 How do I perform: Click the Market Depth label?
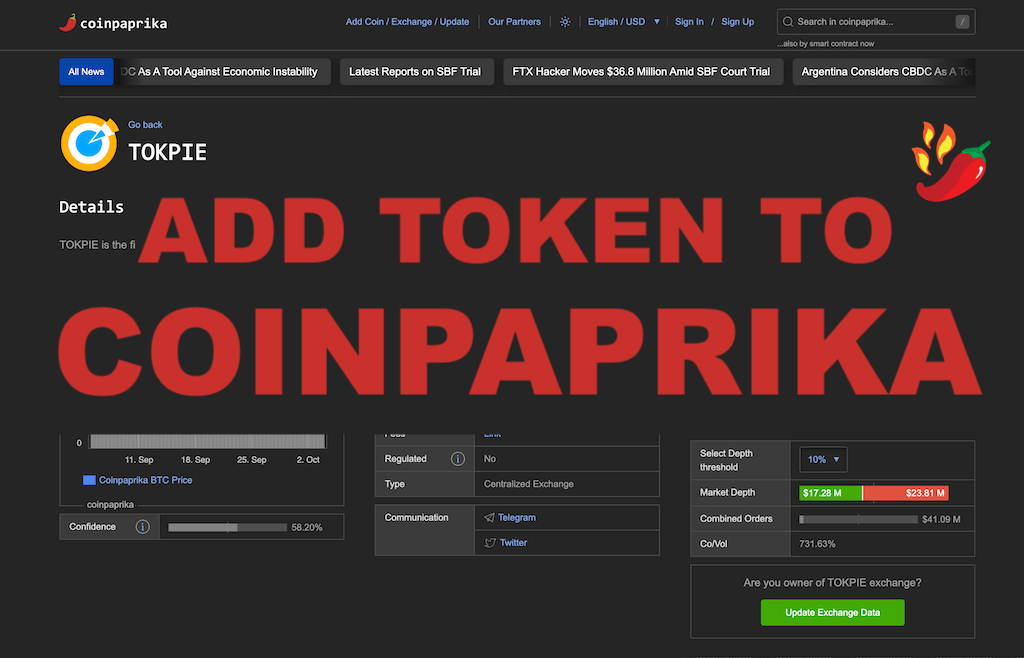728,492
